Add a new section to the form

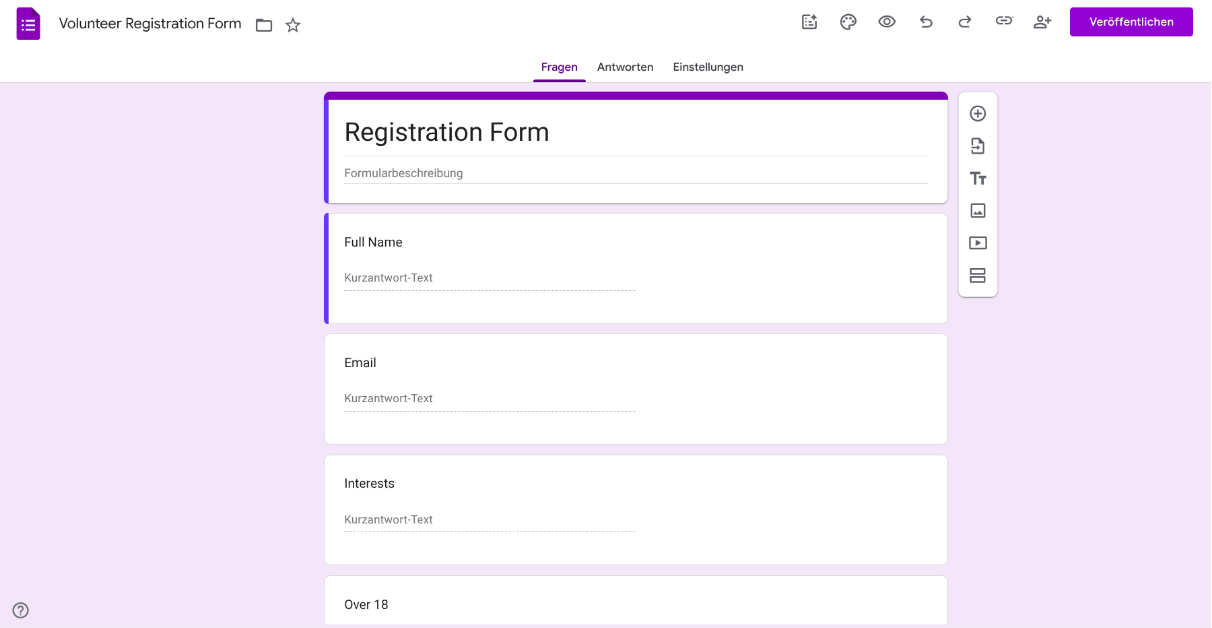tap(977, 274)
